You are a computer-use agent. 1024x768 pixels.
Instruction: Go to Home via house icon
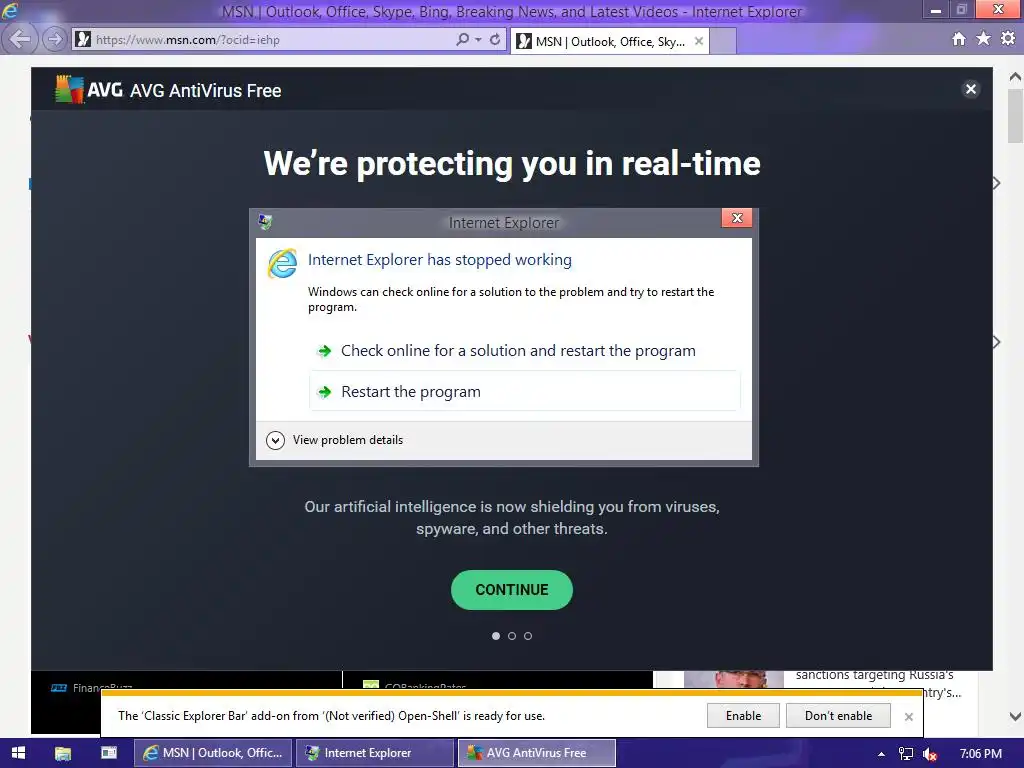959,39
